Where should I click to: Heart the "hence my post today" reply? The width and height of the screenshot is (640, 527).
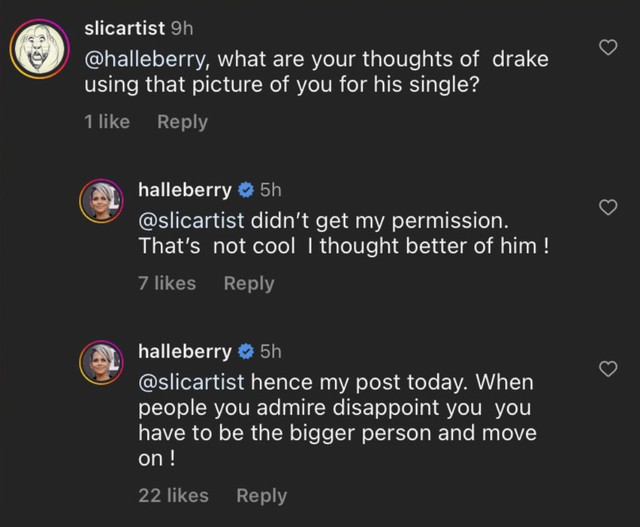pos(607,370)
